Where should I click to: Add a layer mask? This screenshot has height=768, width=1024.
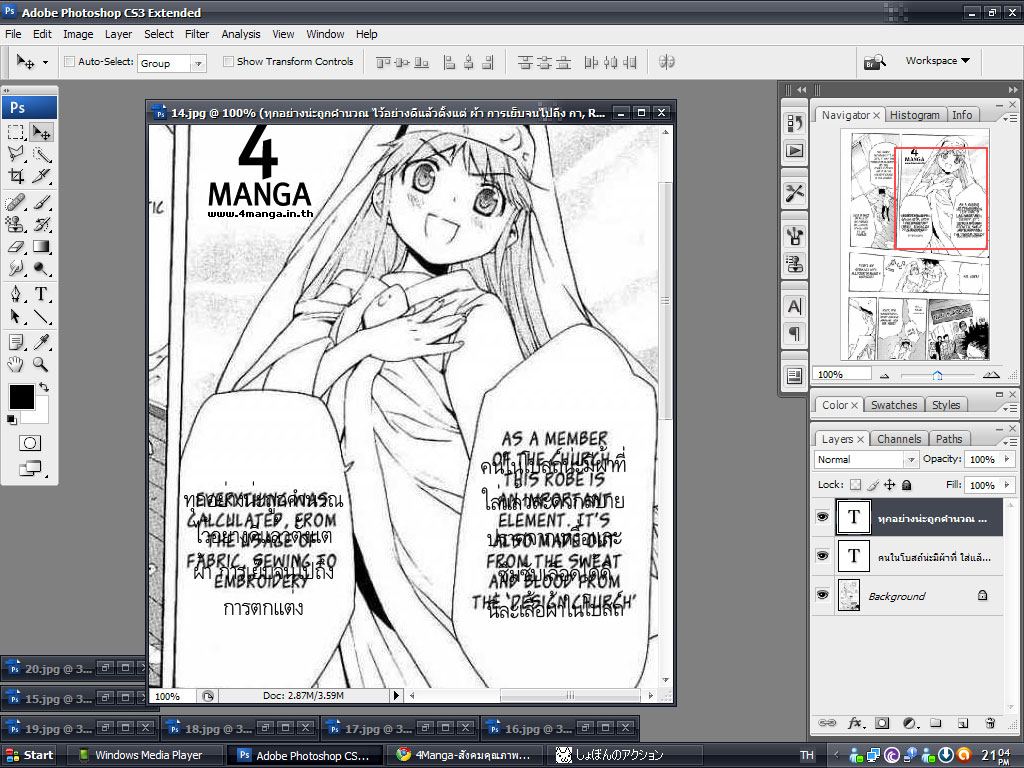[882, 723]
